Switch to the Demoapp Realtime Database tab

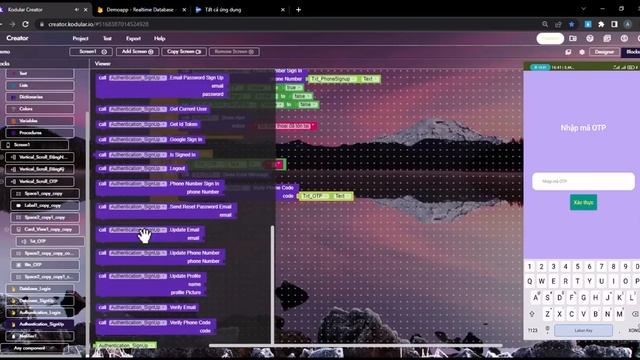(140, 9)
